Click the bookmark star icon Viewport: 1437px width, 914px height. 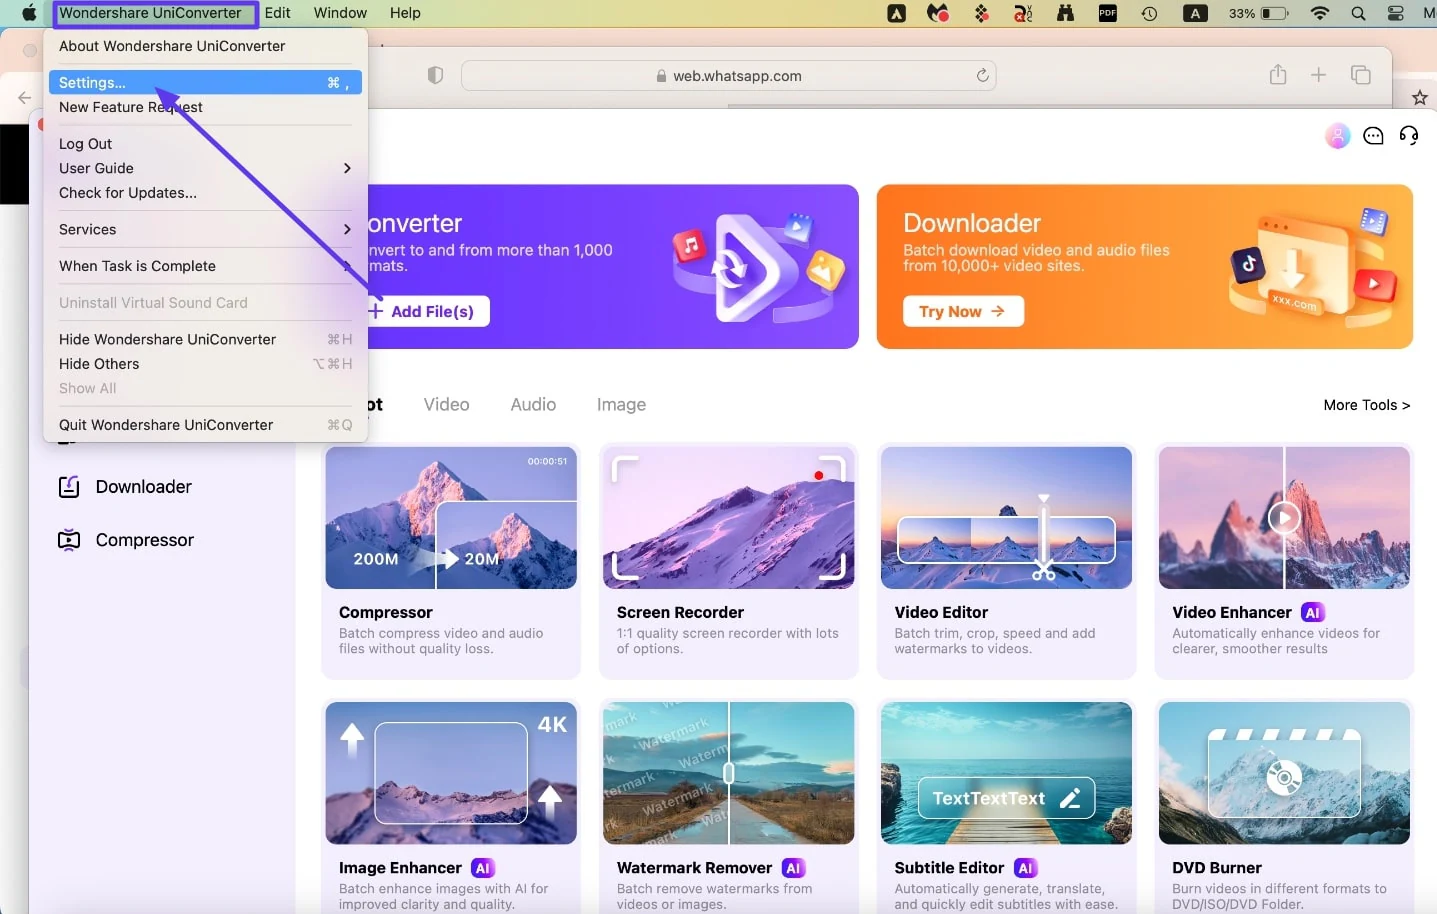coord(1419,98)
